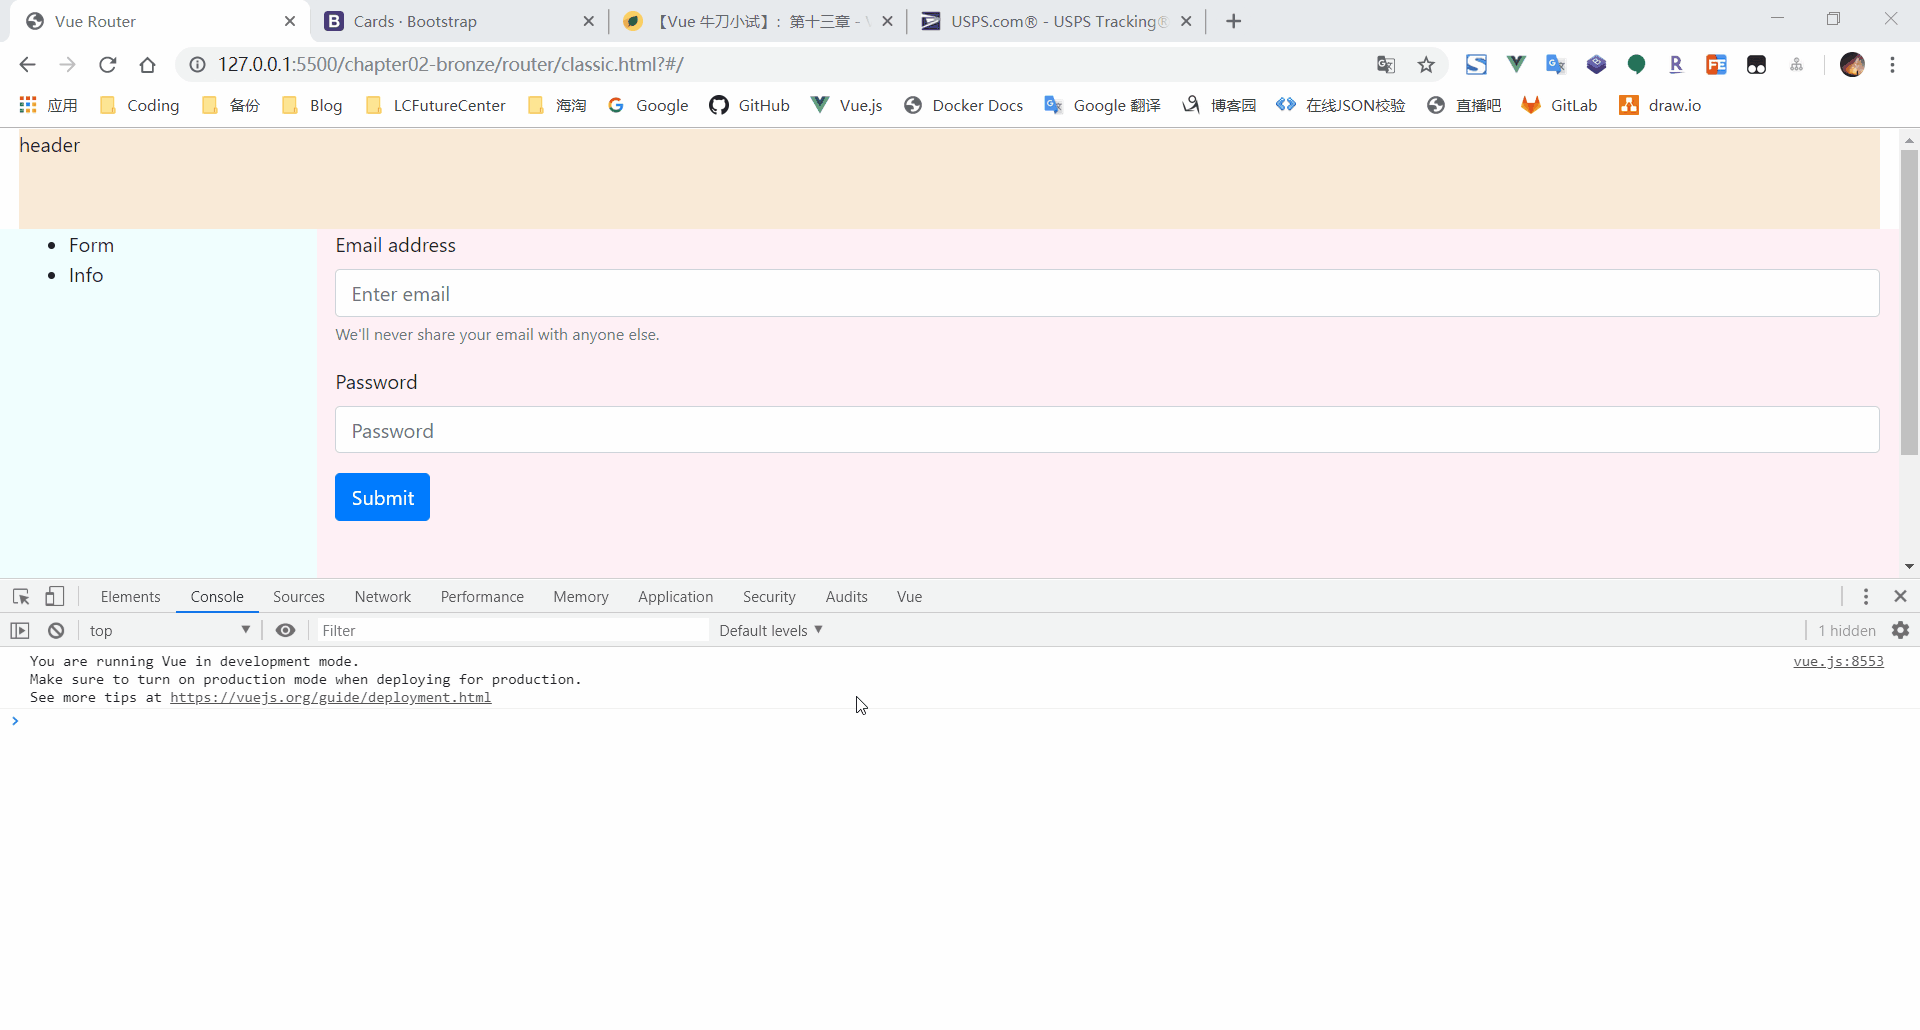Activate the DevTools element inspector icon

21,597
